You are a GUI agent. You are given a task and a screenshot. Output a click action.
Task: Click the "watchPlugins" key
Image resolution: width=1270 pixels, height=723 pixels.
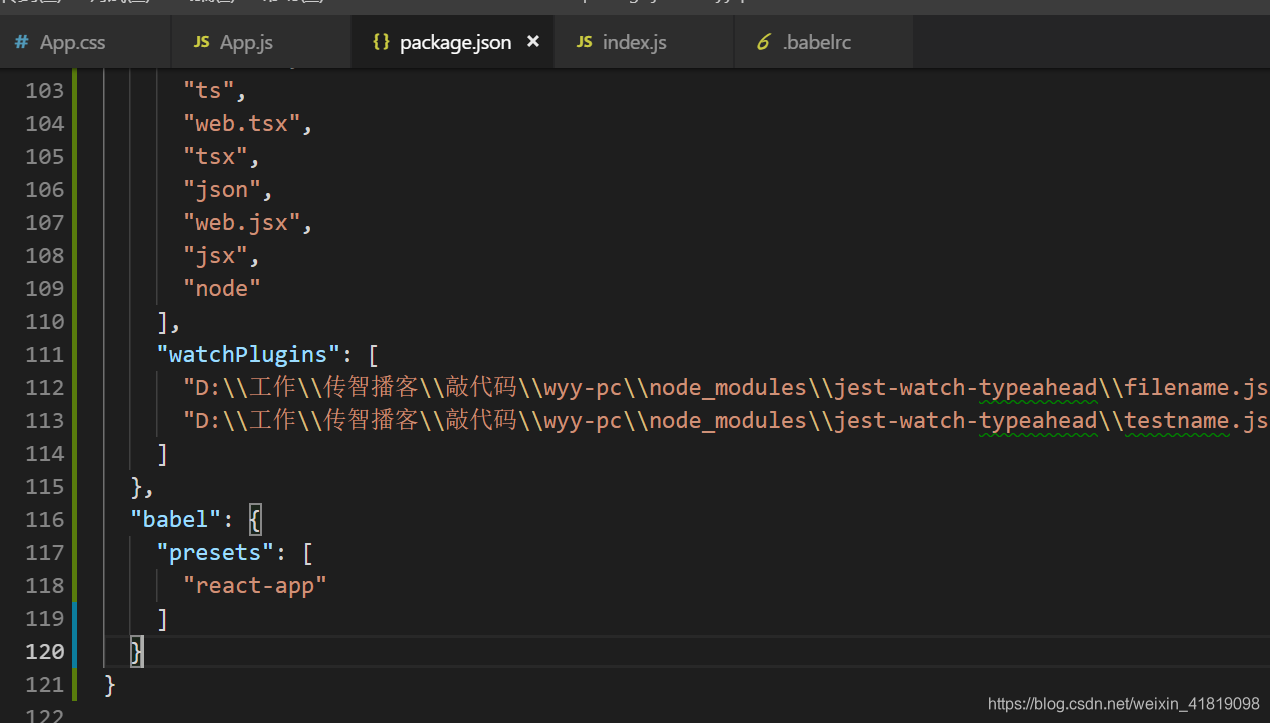click(248, 354)
